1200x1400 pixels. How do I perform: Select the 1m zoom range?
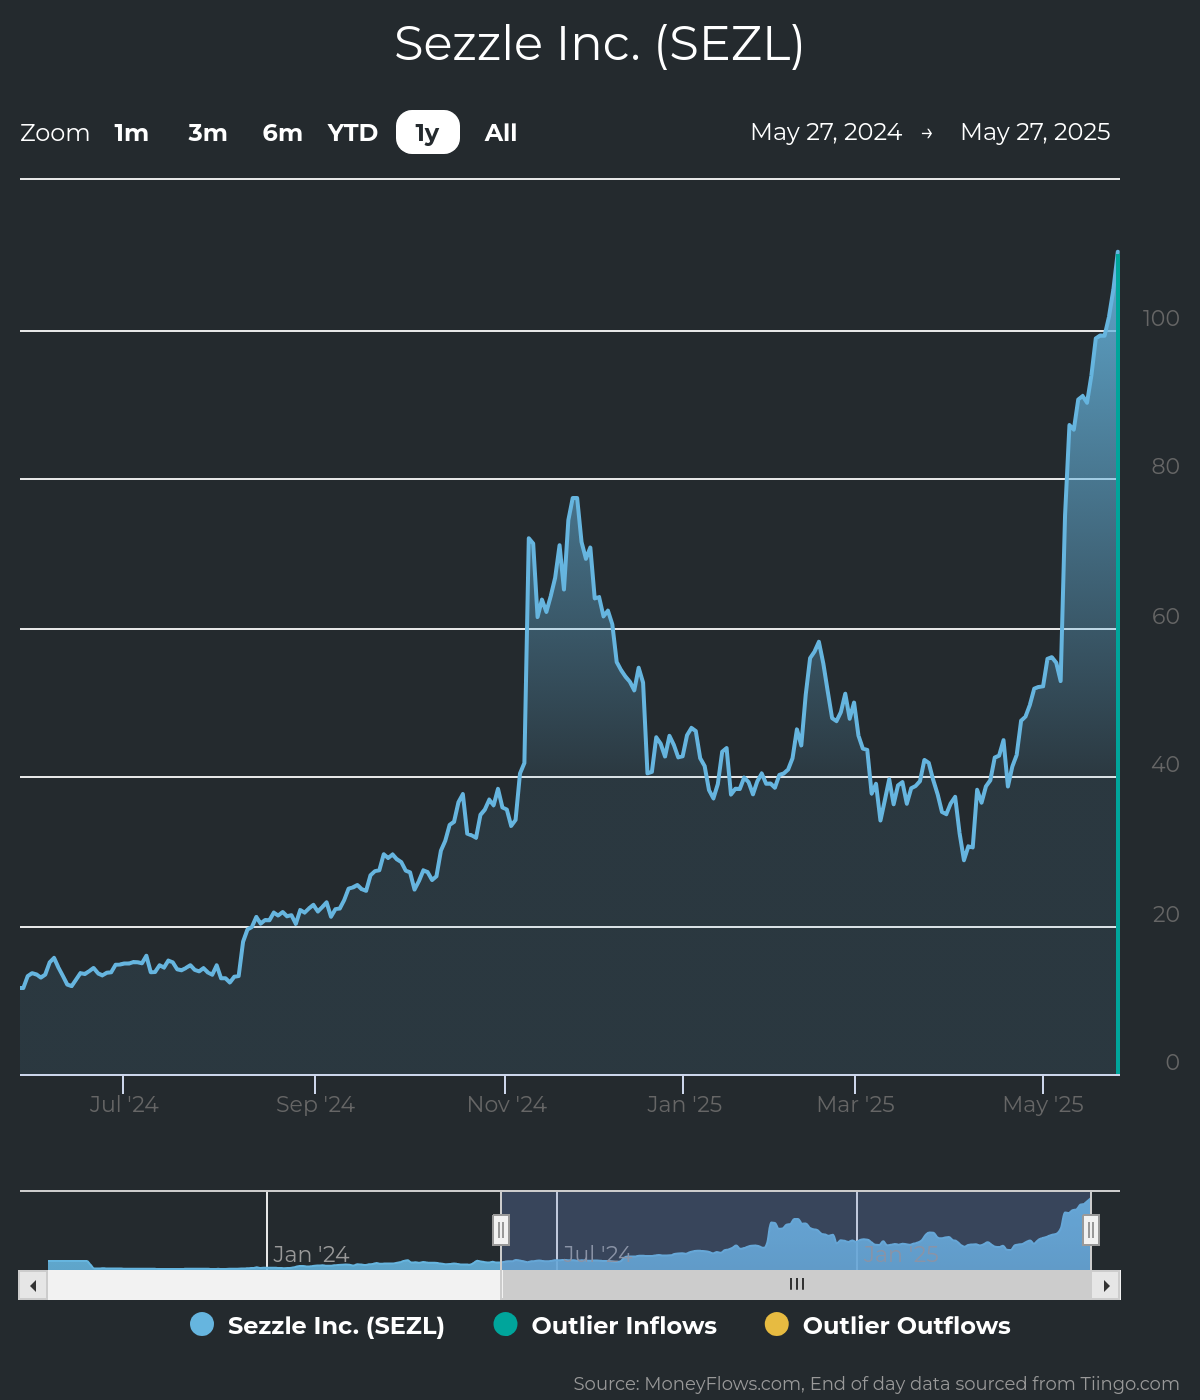coord(131,133)
